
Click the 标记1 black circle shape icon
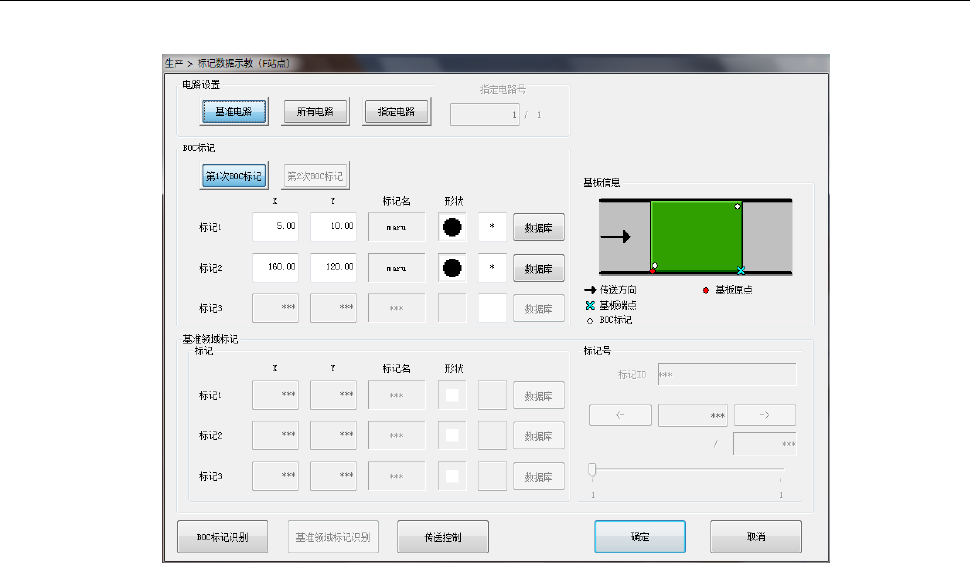[452, 227]
